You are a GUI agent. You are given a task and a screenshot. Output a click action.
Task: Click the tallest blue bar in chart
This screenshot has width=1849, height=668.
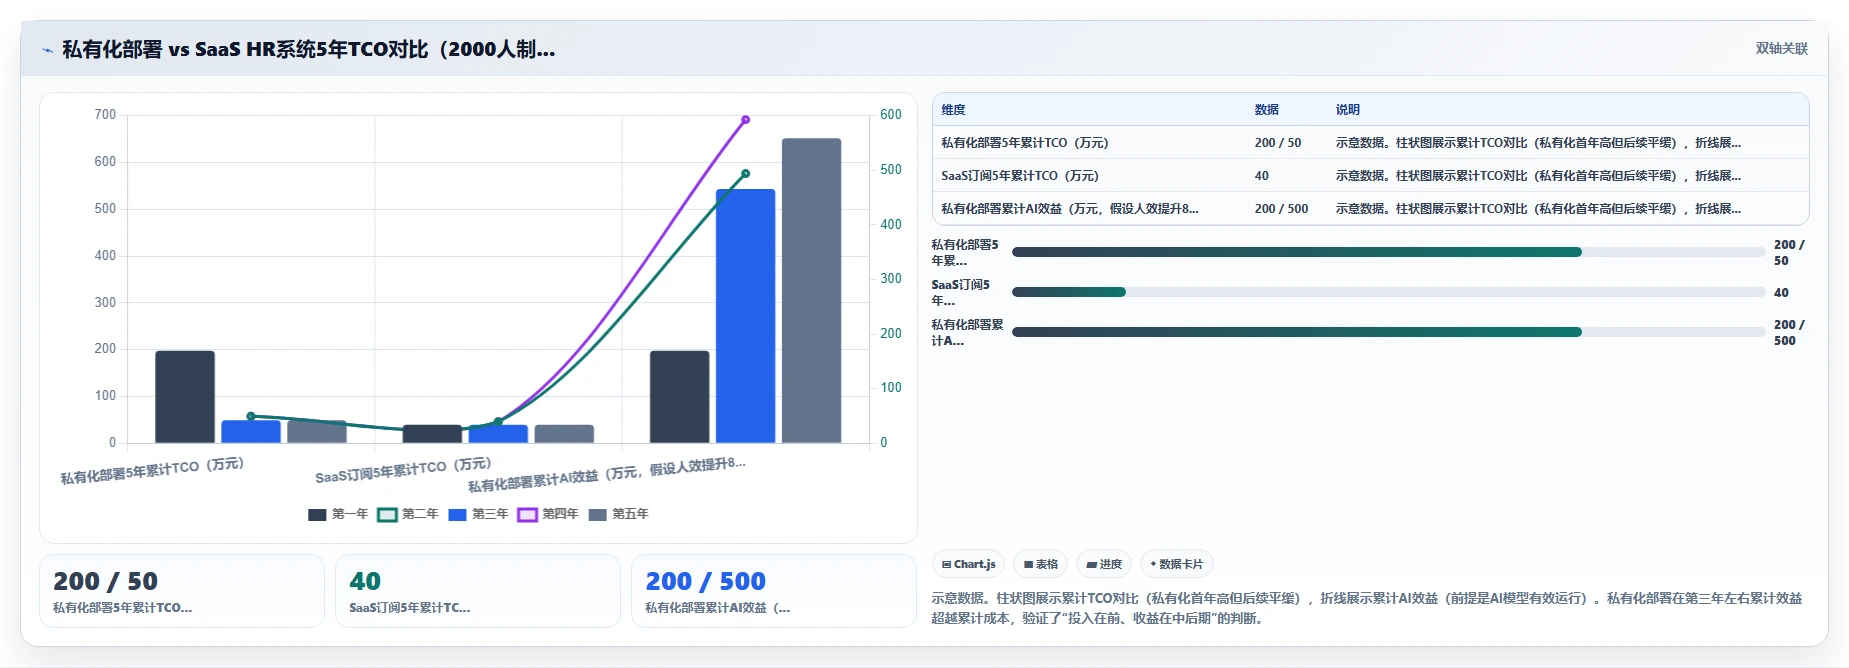click(x=745, y=316)
